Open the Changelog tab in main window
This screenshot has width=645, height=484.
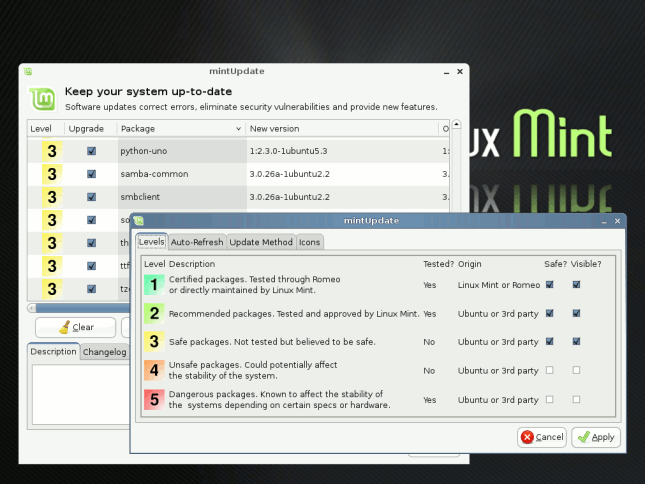[104, 352]
